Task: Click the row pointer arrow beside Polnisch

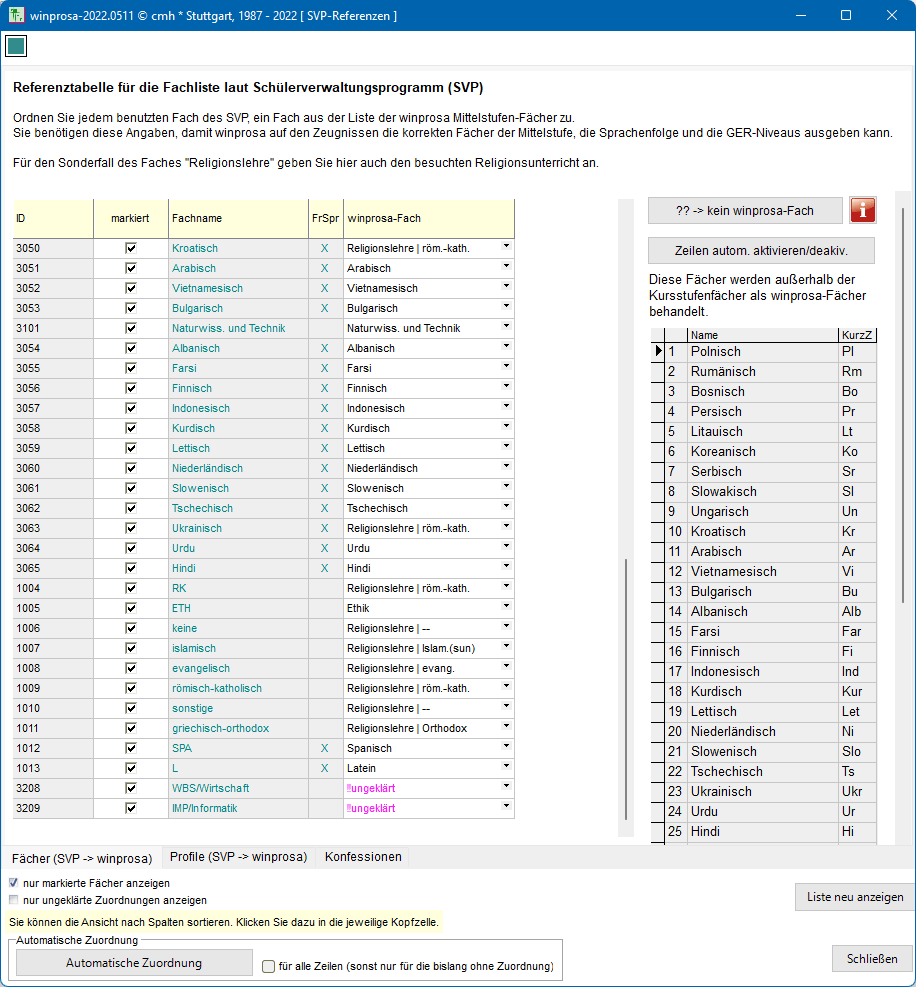Action: point(658,351)
